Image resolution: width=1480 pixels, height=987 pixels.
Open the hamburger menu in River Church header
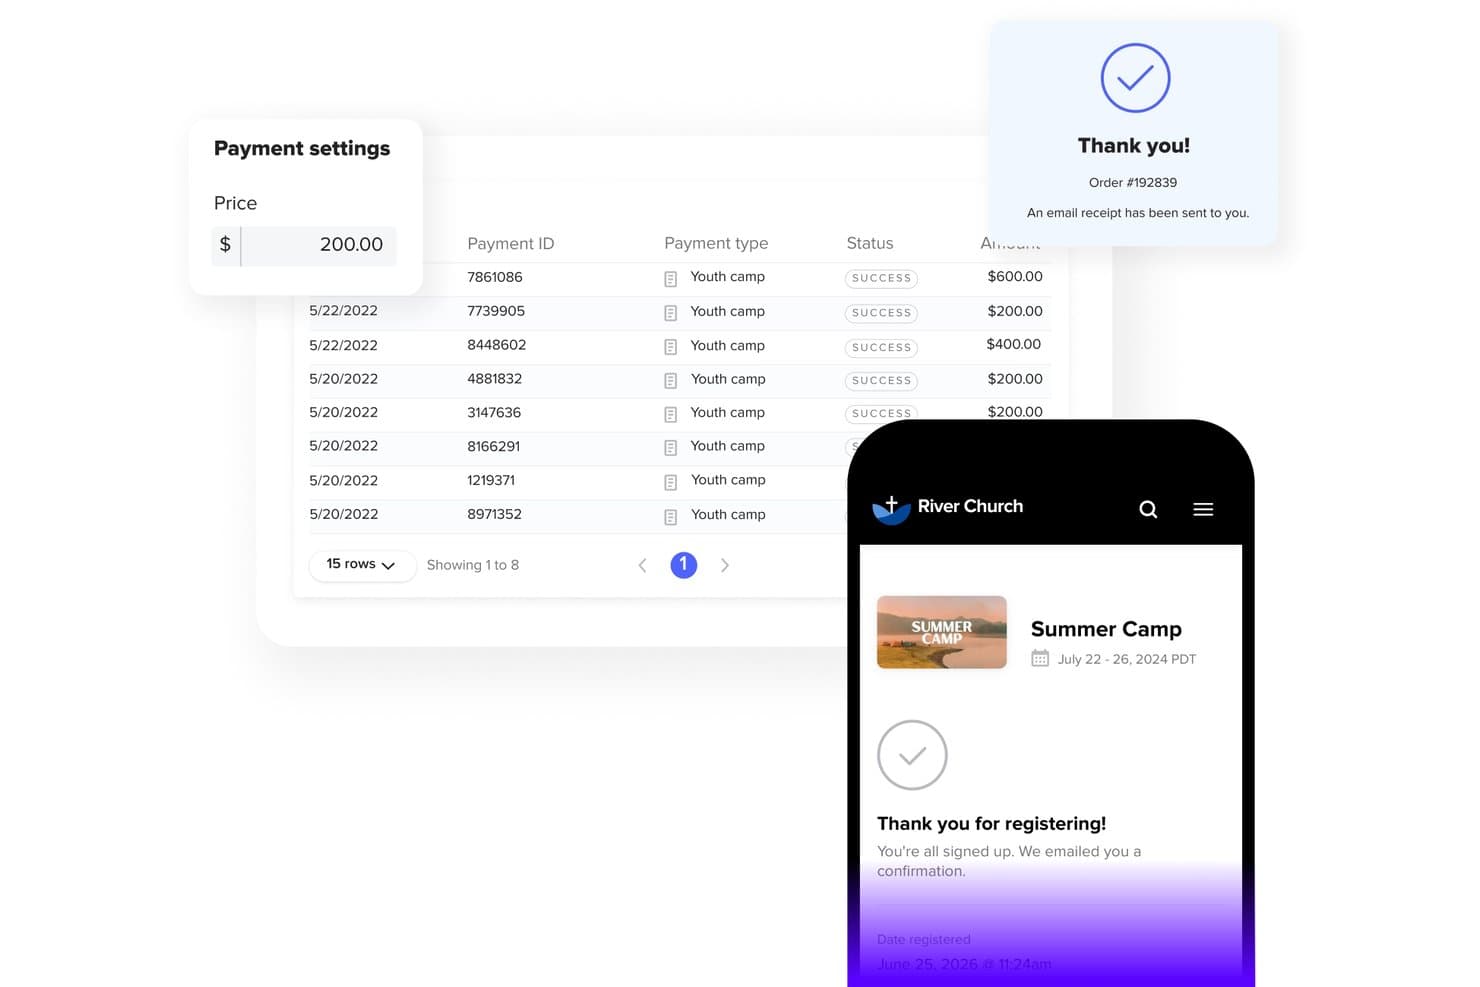[x=1203, y=509]
